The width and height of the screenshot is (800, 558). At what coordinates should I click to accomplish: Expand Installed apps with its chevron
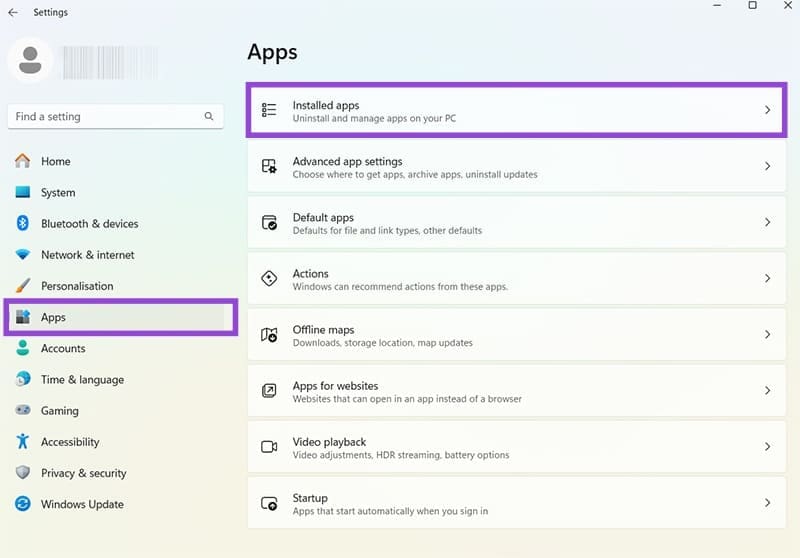[767, 110]
